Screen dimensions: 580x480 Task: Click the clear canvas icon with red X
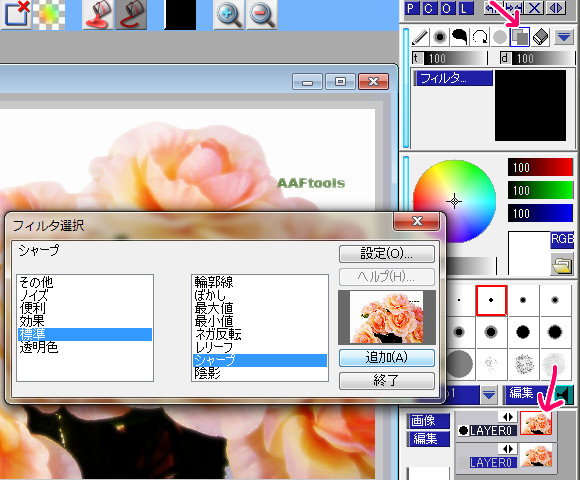pos(16,14)
